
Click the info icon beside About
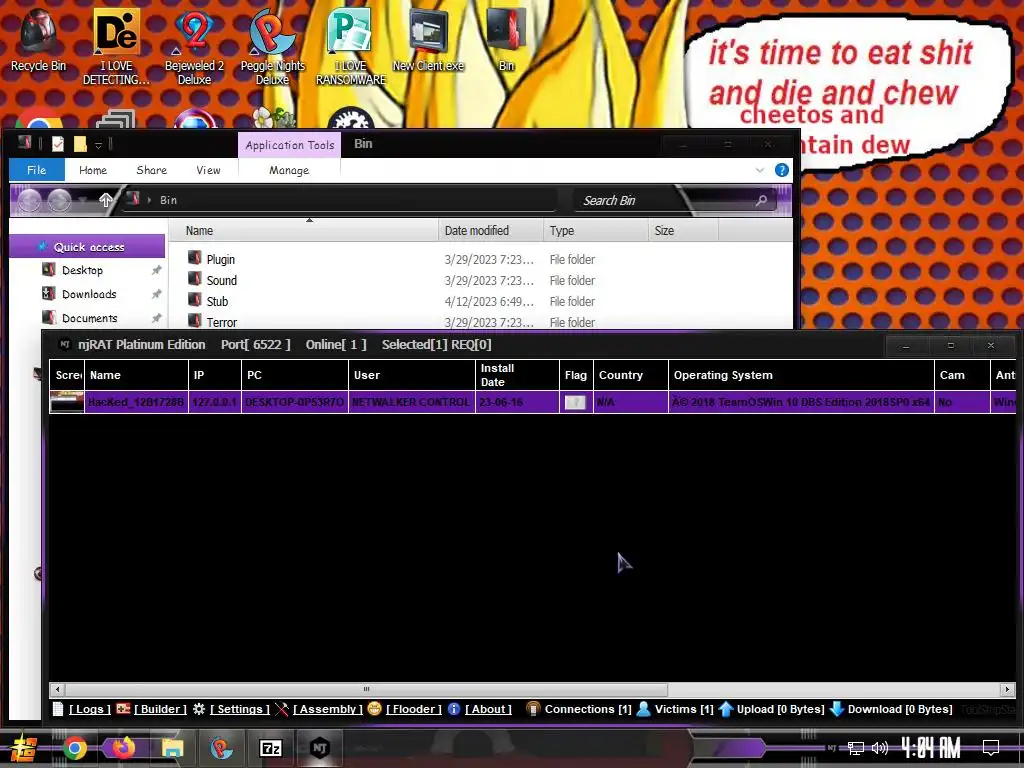click(x=454, y=709)
